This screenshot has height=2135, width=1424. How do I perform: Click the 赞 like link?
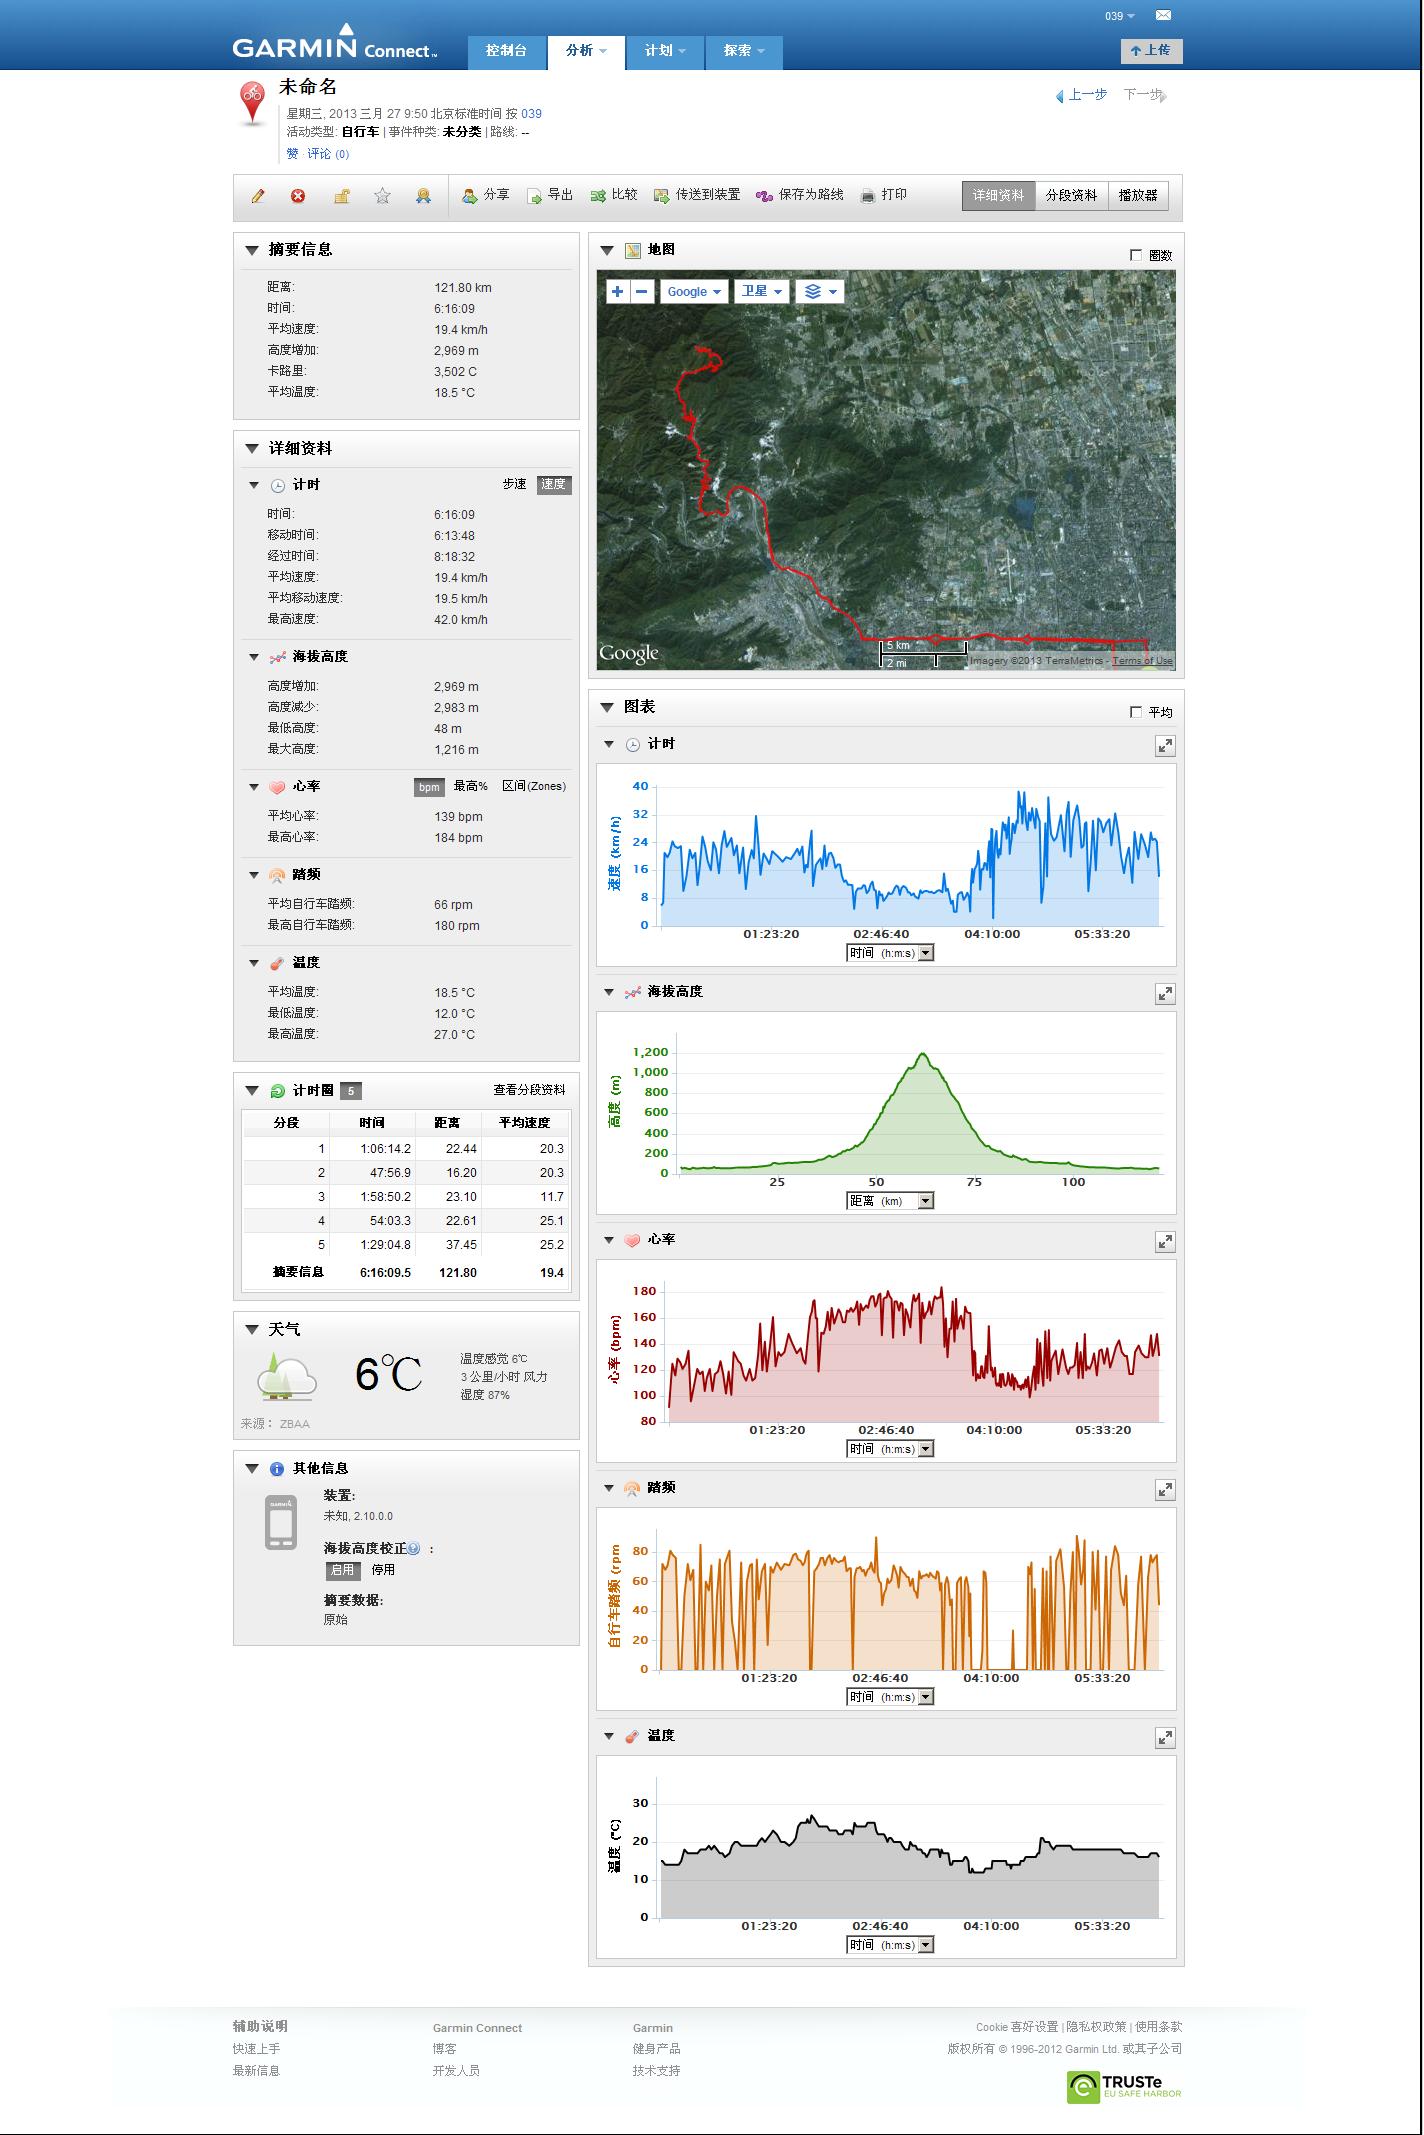coord(292,154)
